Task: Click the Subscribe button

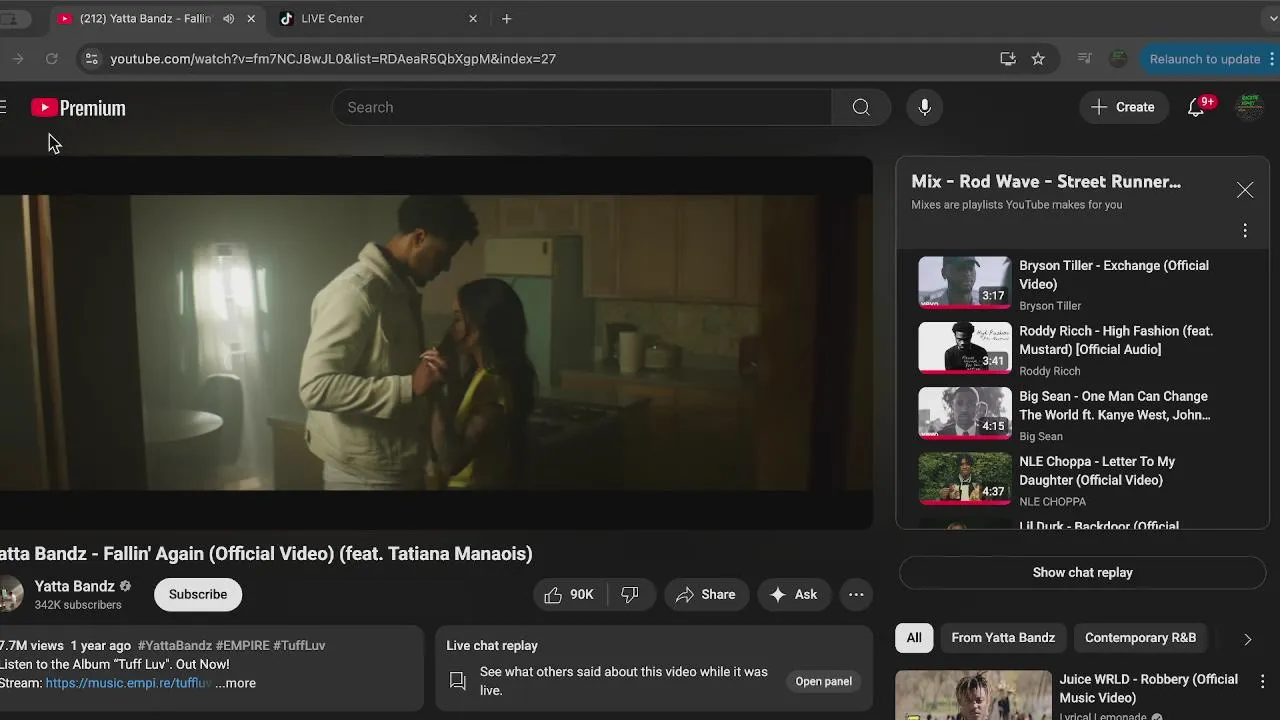Action: click(198, 594)
